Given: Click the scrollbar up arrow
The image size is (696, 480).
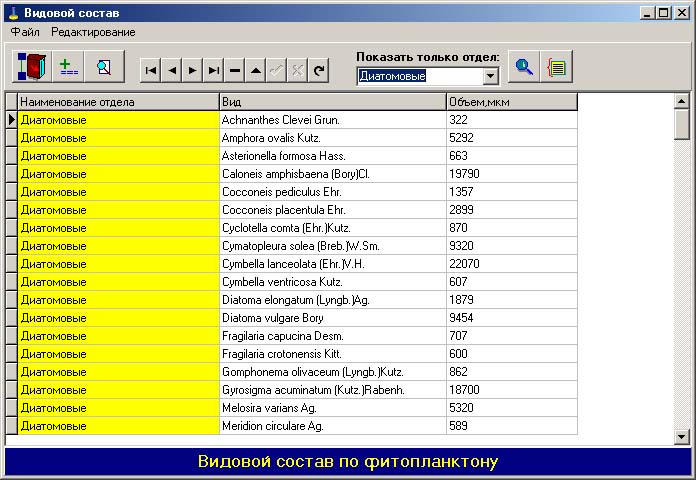Looking at the screenshot, I should [x=681, y=101].
